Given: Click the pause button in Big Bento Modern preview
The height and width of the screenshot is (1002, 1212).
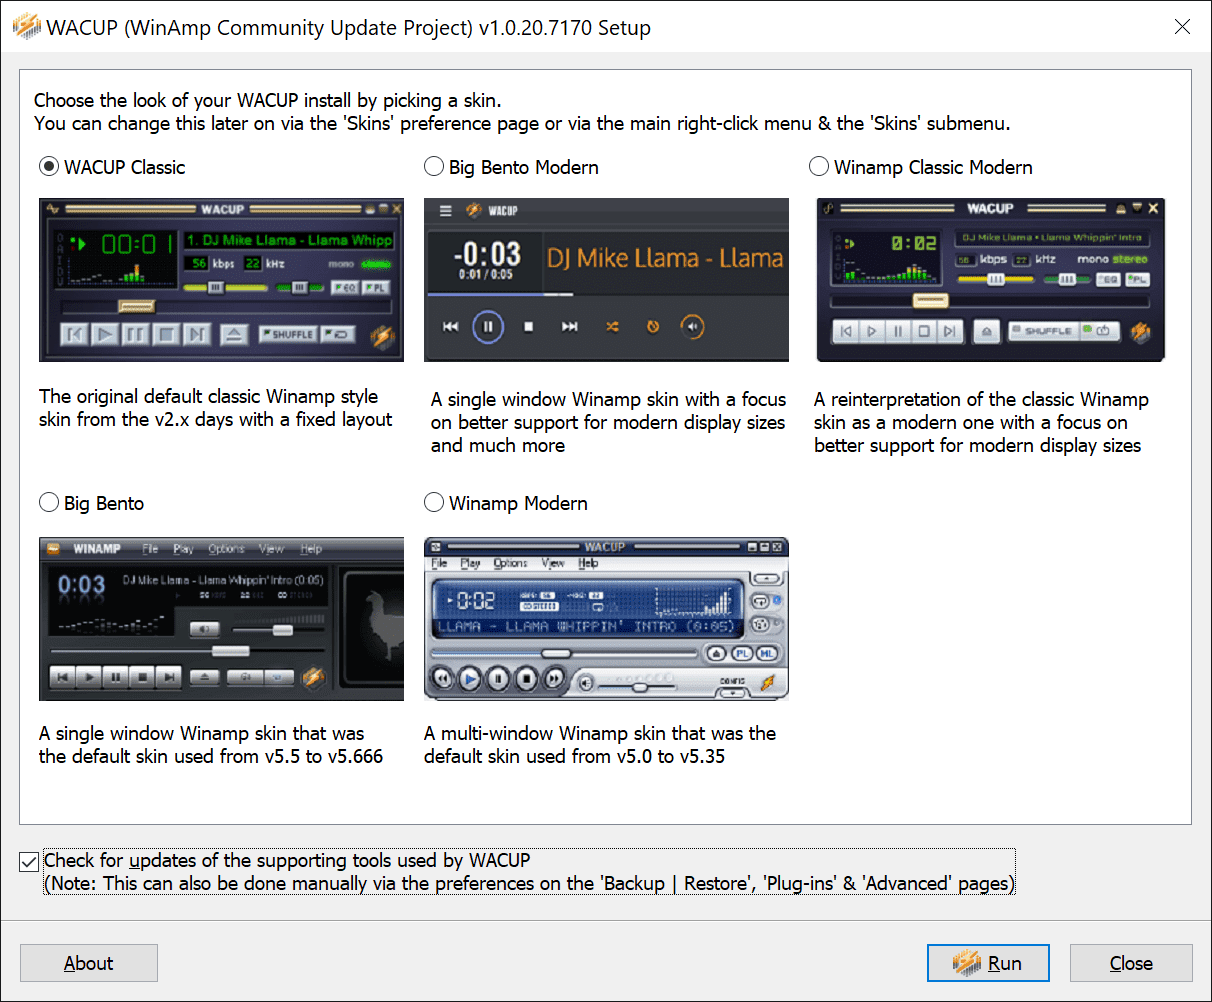Looking at the screenshot, I should click(x=488, y=326).
